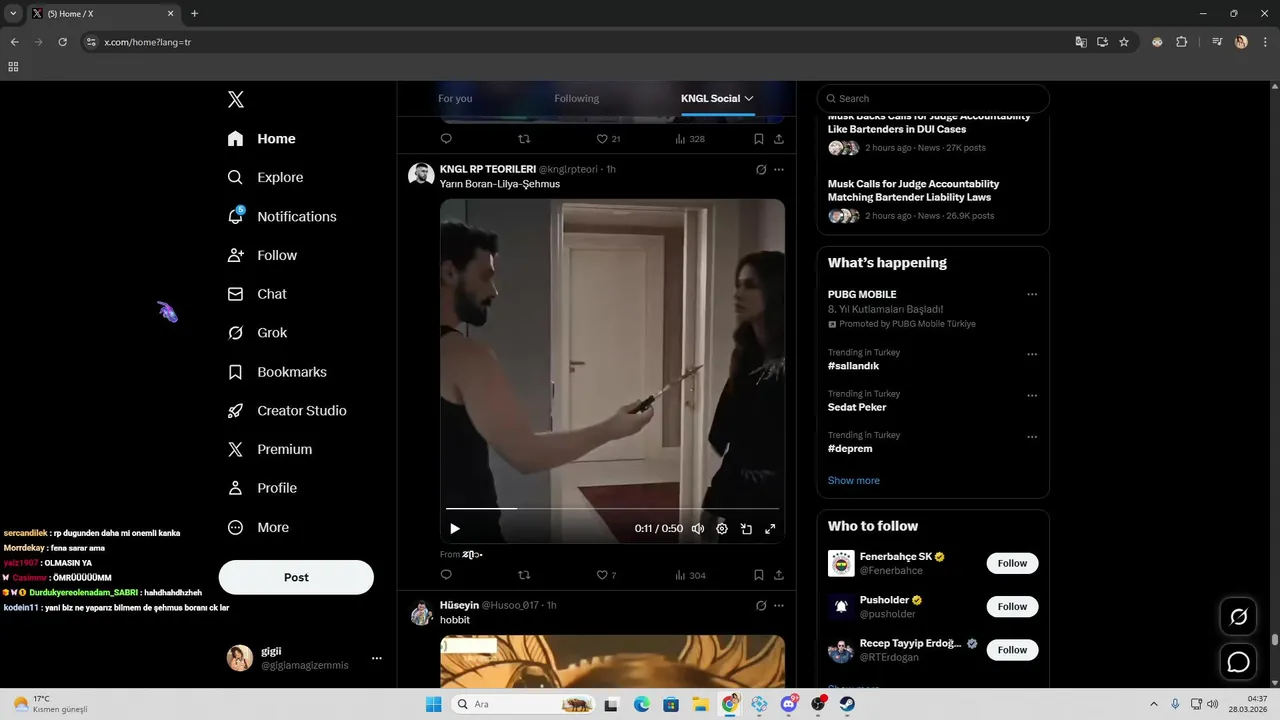Play the KNGL RP TEORILERI video
Image resolution: width=1280 pixels, height=720 pixels.
(455, 529)
